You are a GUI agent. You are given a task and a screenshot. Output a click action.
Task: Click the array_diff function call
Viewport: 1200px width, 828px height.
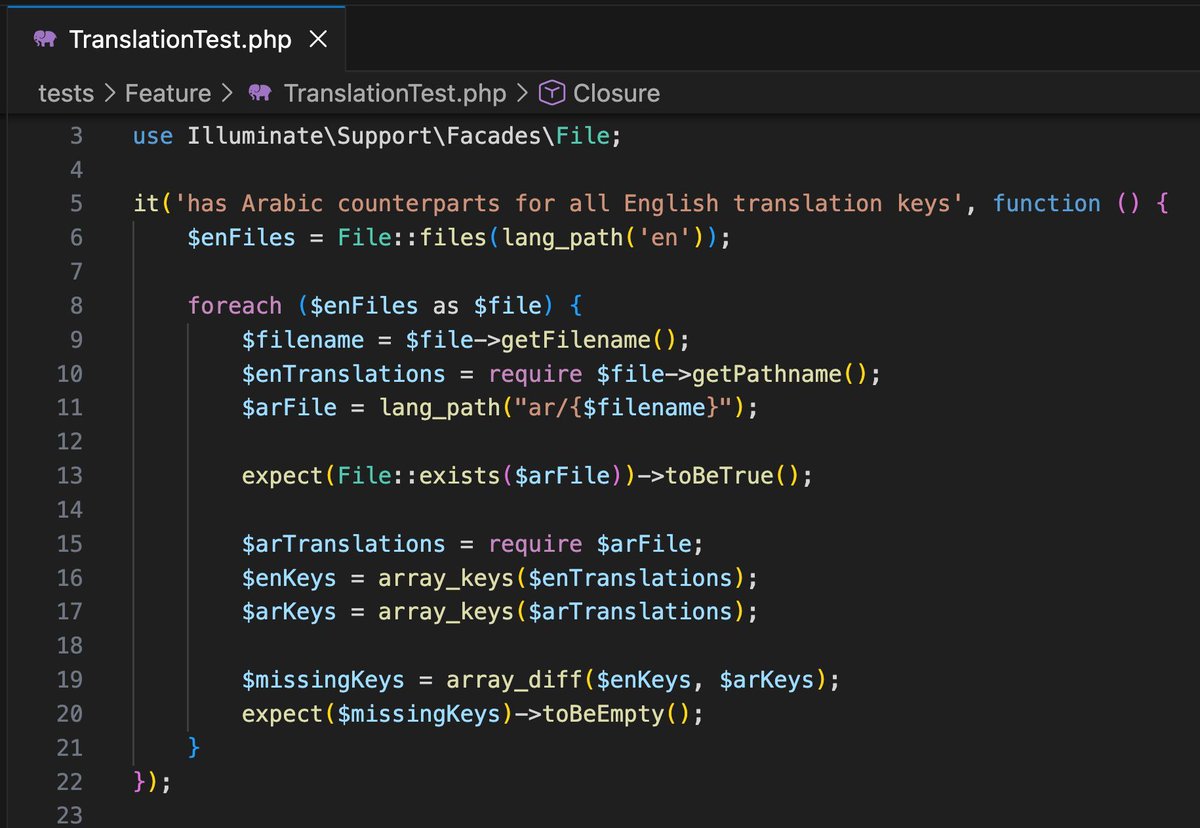point(514,680)
